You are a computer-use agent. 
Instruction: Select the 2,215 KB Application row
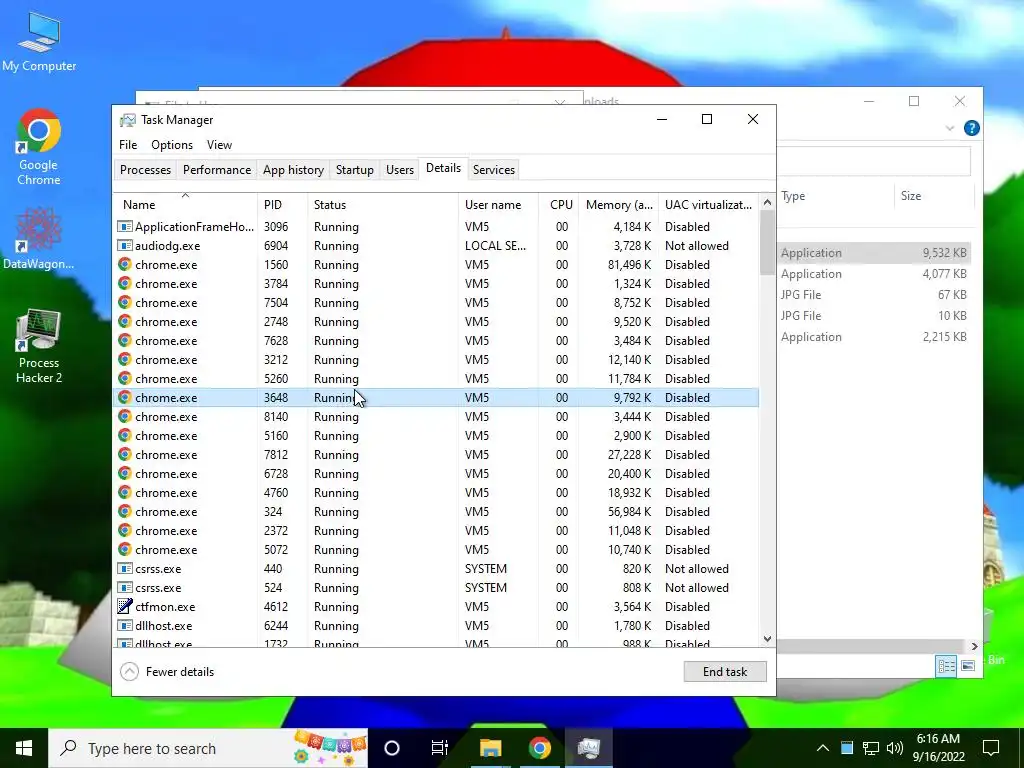pyautogui.click(x=874, y=336)
